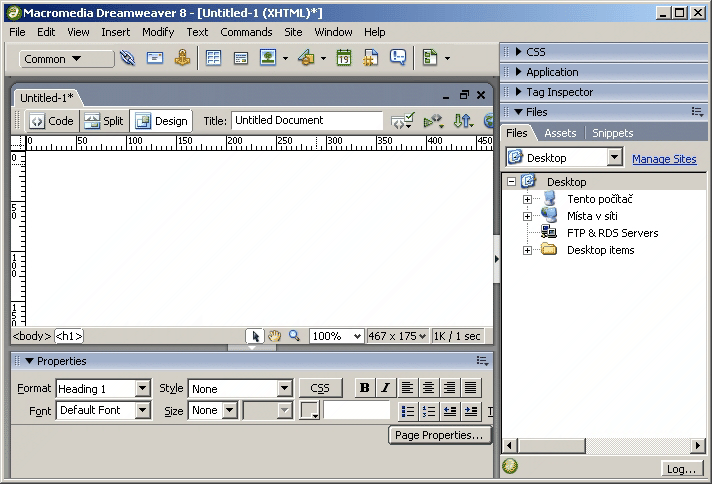This screenshot has width=712, height=484.
Task: Select the <body> tag in tag selector
Action: [x=32, y=336]
